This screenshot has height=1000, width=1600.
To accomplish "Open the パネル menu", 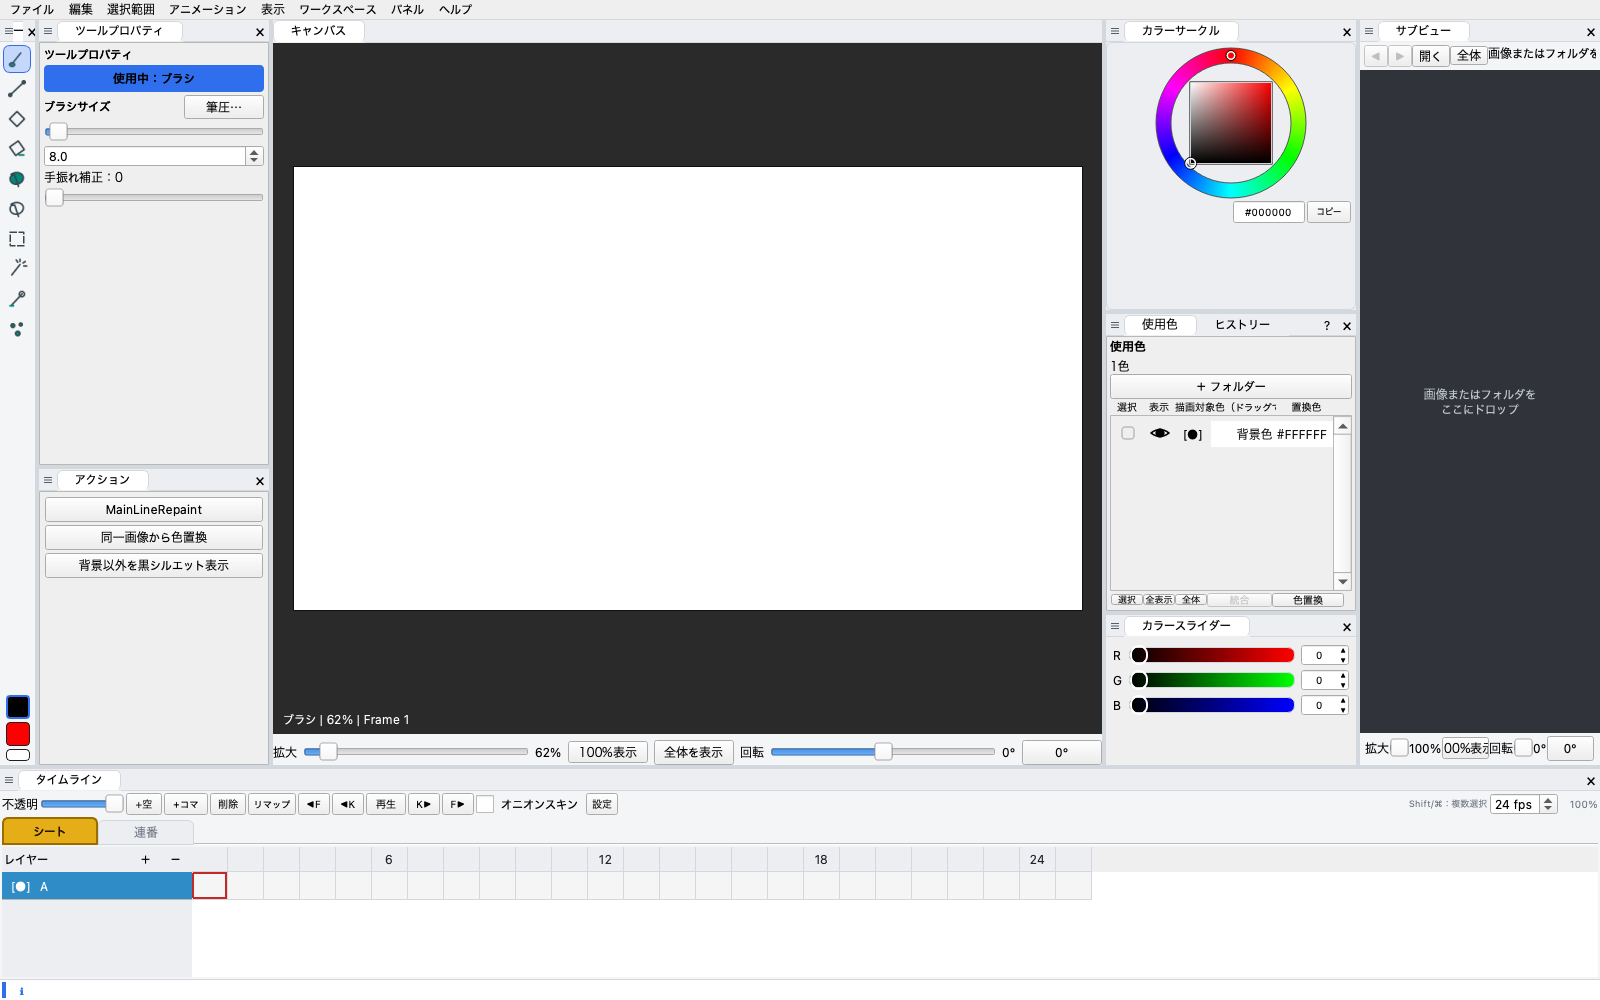I will point(407,9).
